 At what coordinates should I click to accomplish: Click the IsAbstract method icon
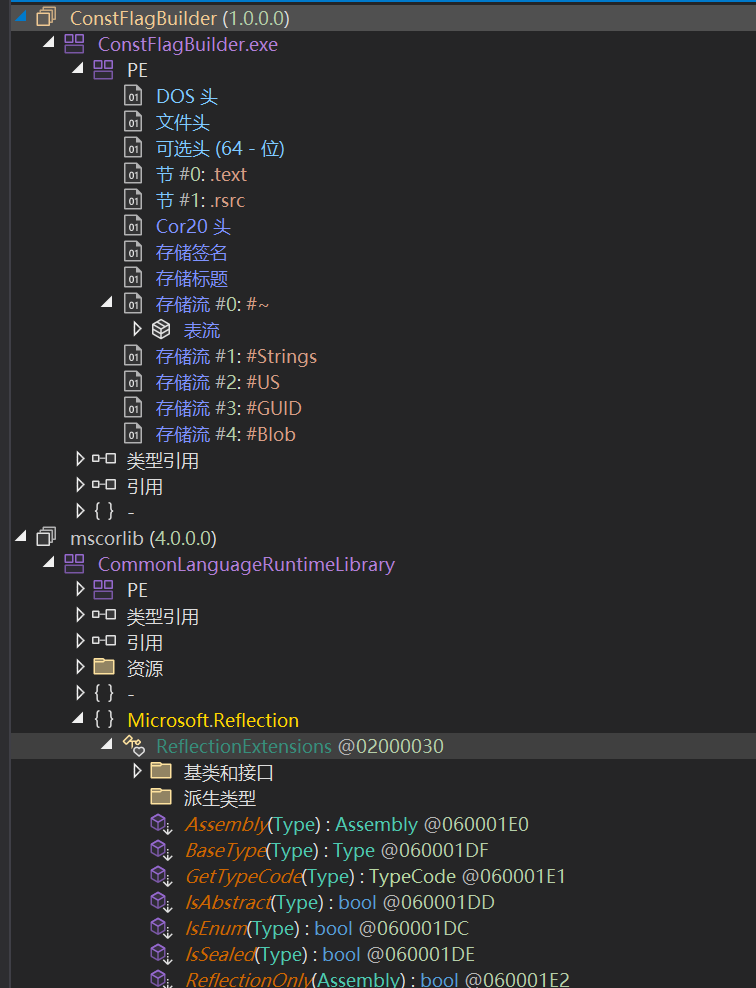(x=161, y=902)
